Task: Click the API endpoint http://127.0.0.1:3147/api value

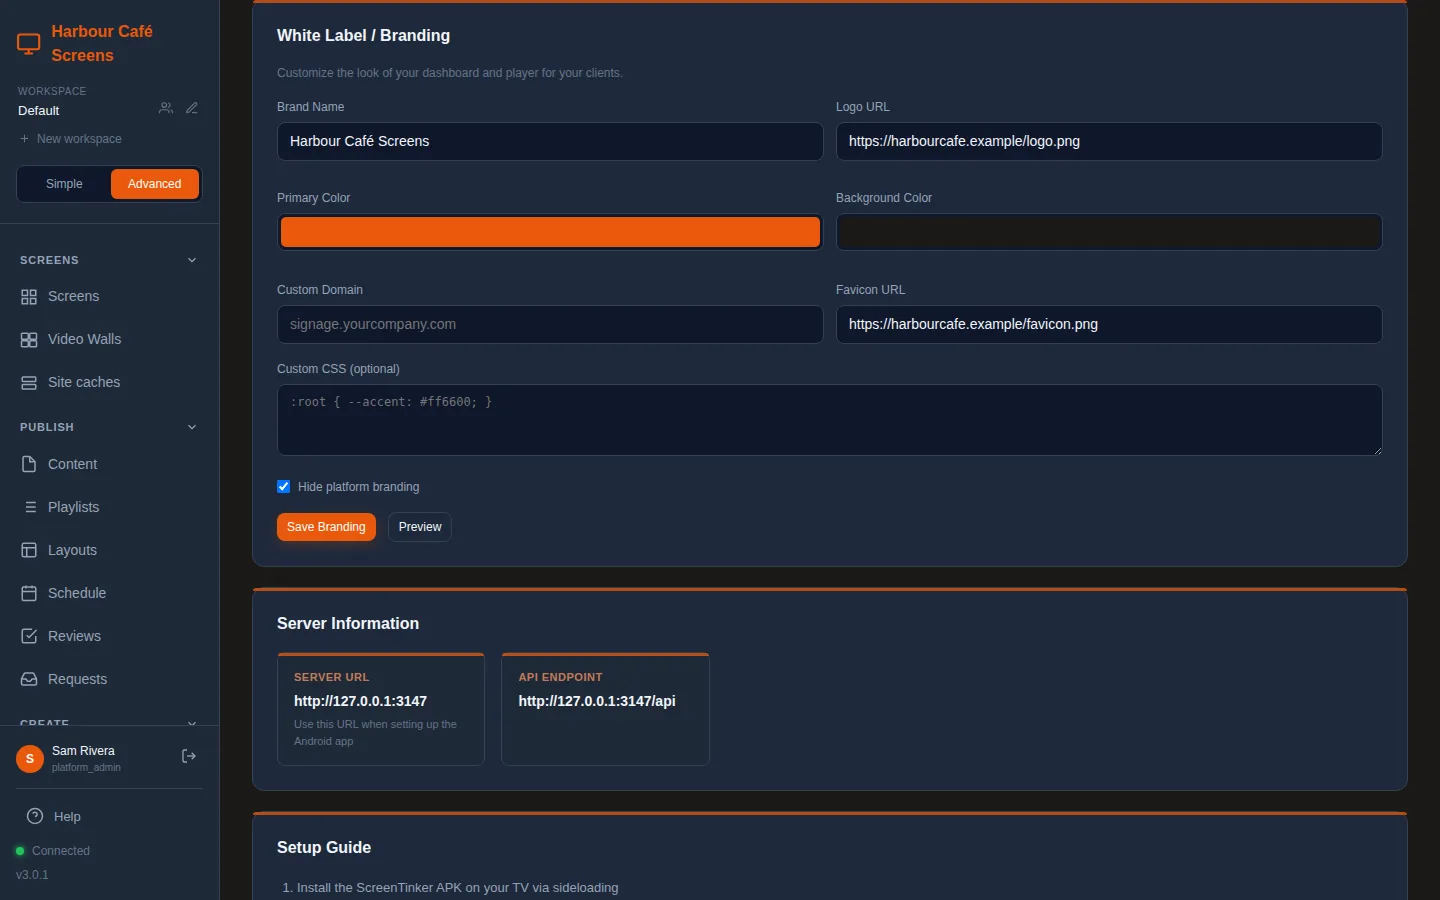Action: pos(597,701)
